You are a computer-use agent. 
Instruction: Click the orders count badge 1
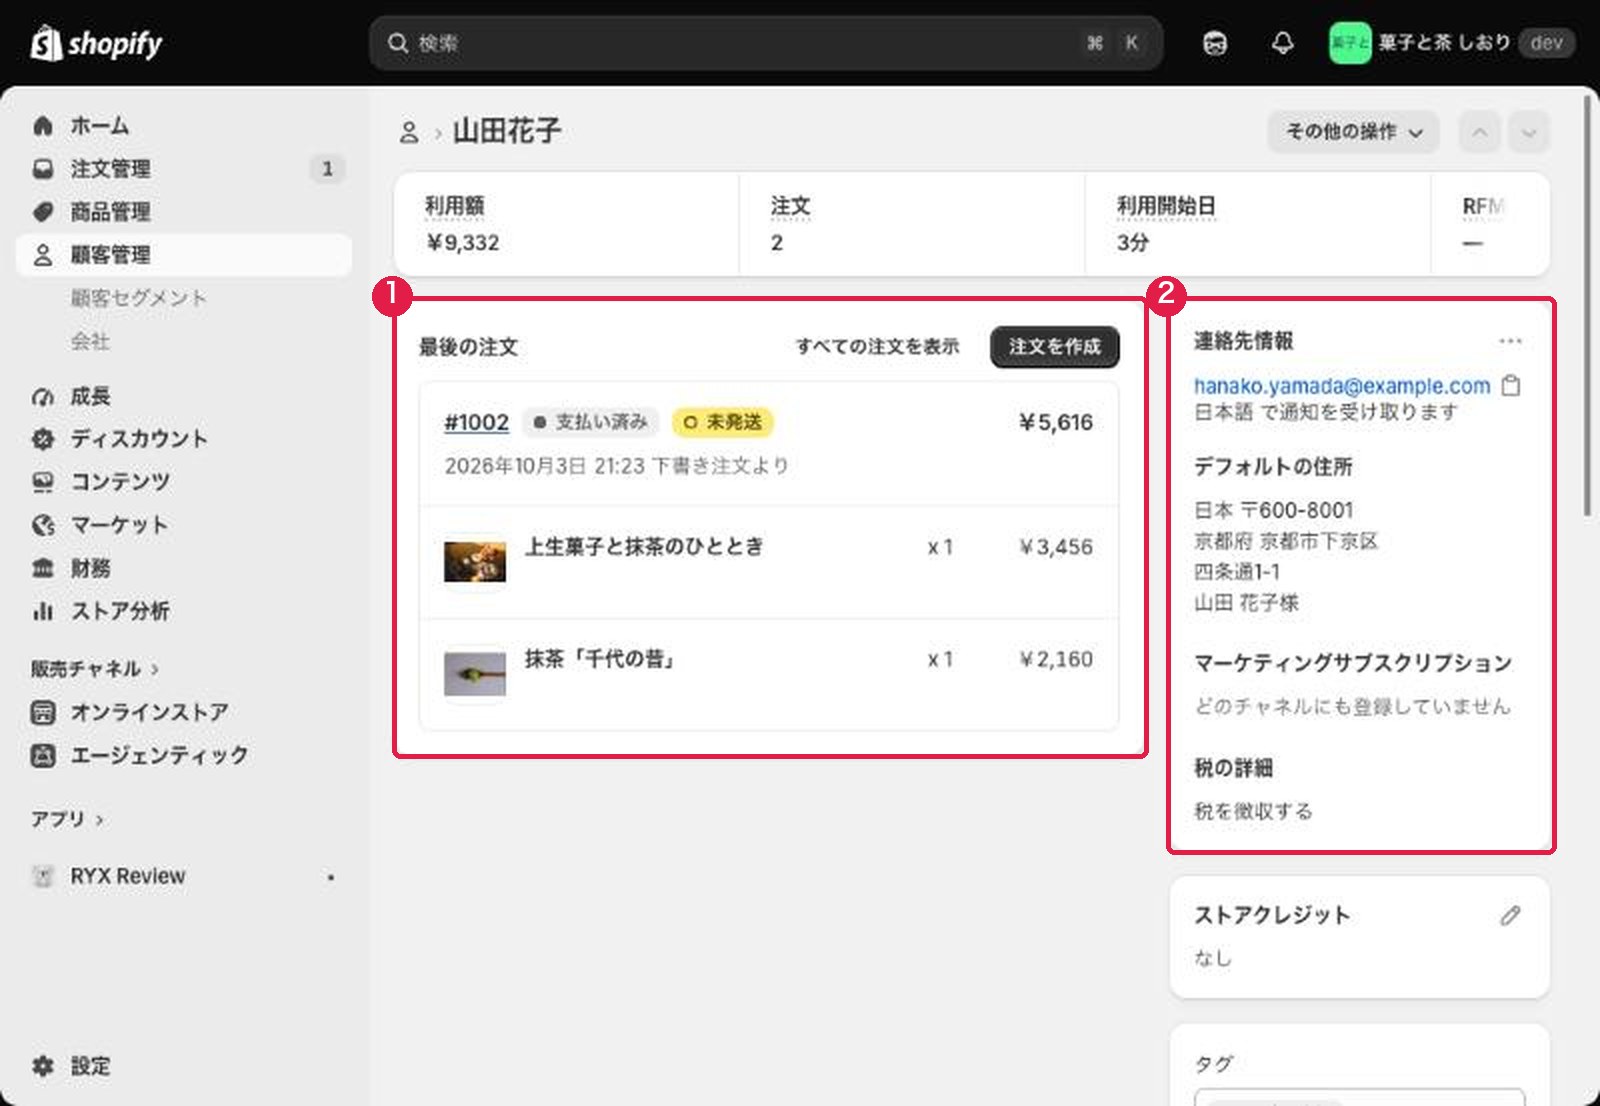coord(327,169)
